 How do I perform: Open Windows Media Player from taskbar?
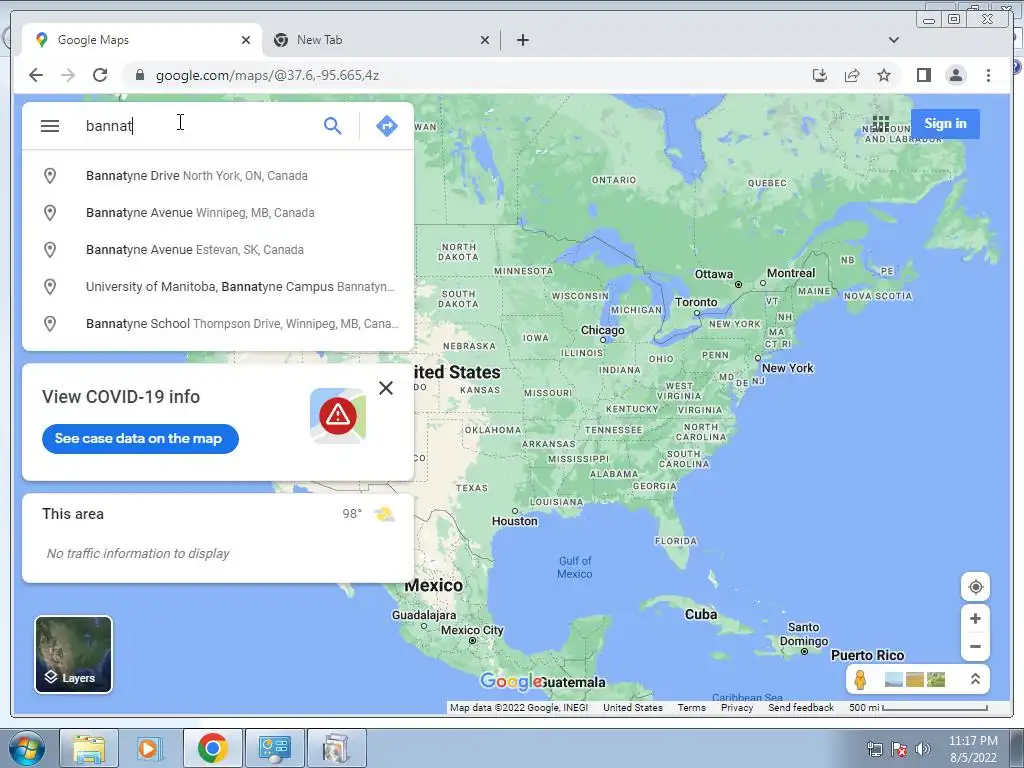pos(150,748)
